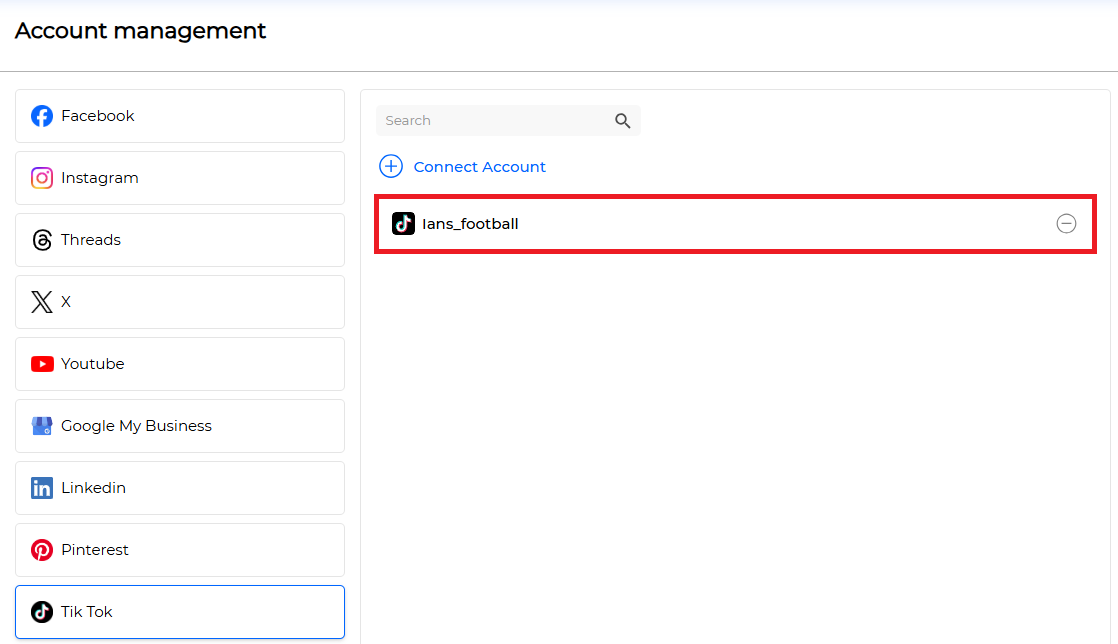Click the Linkedin logo icon

click(x=42, y=488)
